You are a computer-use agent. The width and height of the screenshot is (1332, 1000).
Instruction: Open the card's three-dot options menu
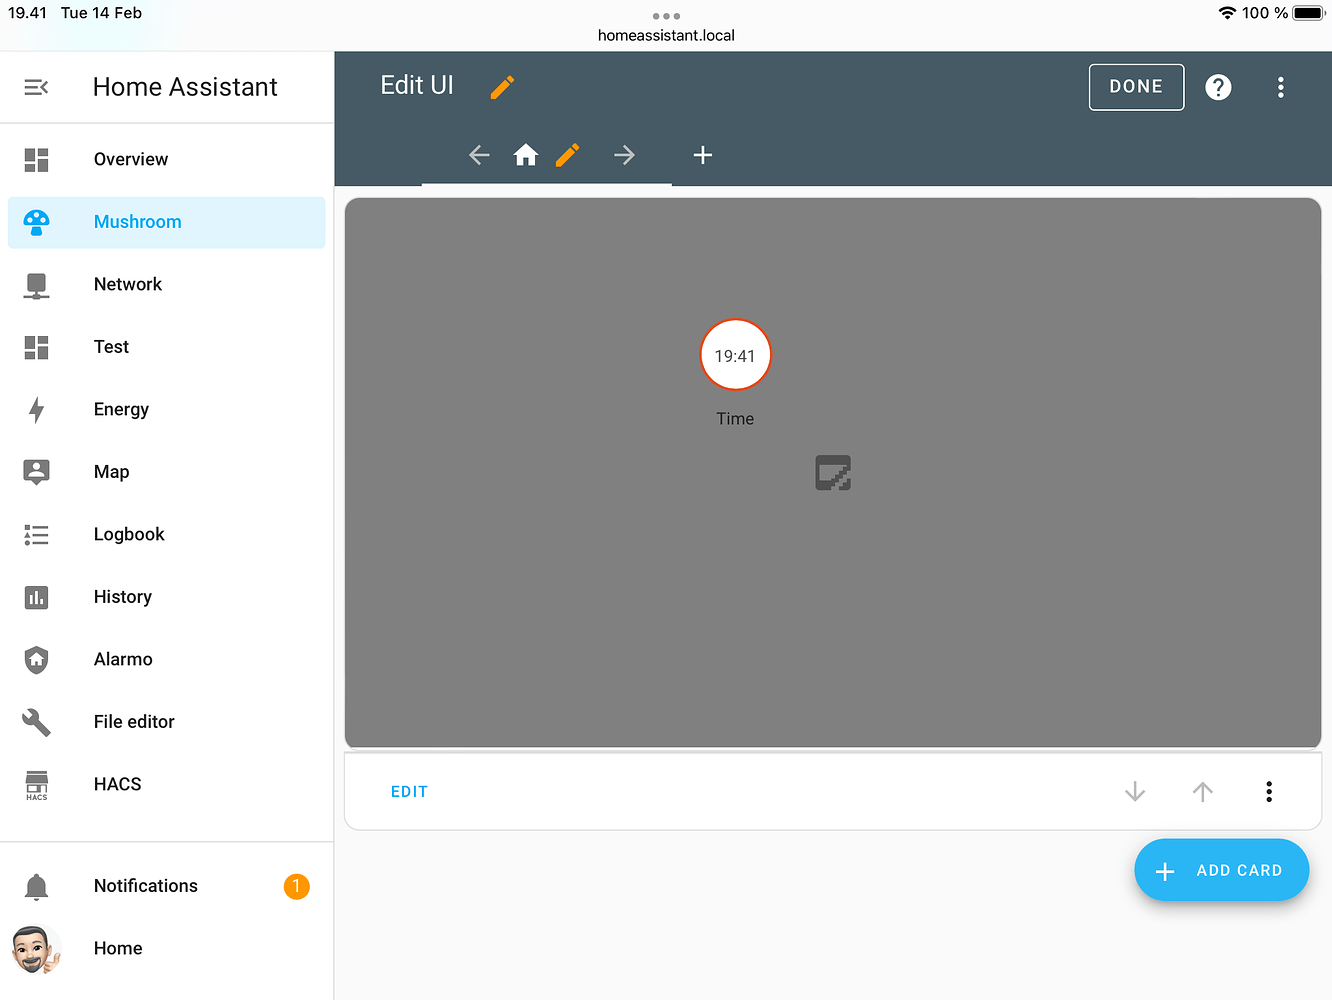1268,791
